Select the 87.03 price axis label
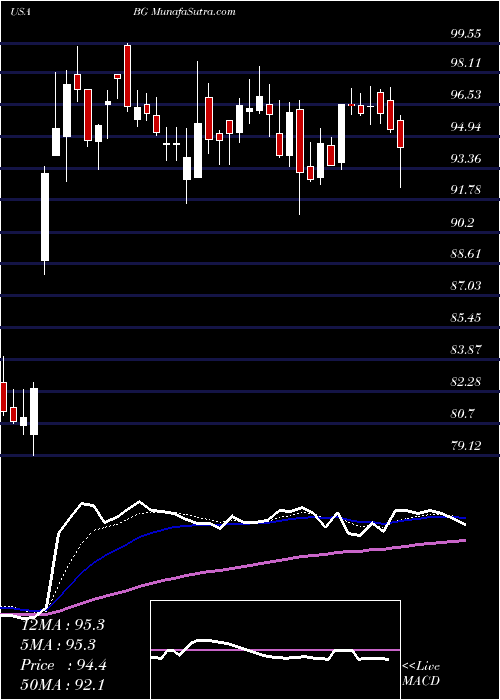The image size is (500, 700). point(466,285)
